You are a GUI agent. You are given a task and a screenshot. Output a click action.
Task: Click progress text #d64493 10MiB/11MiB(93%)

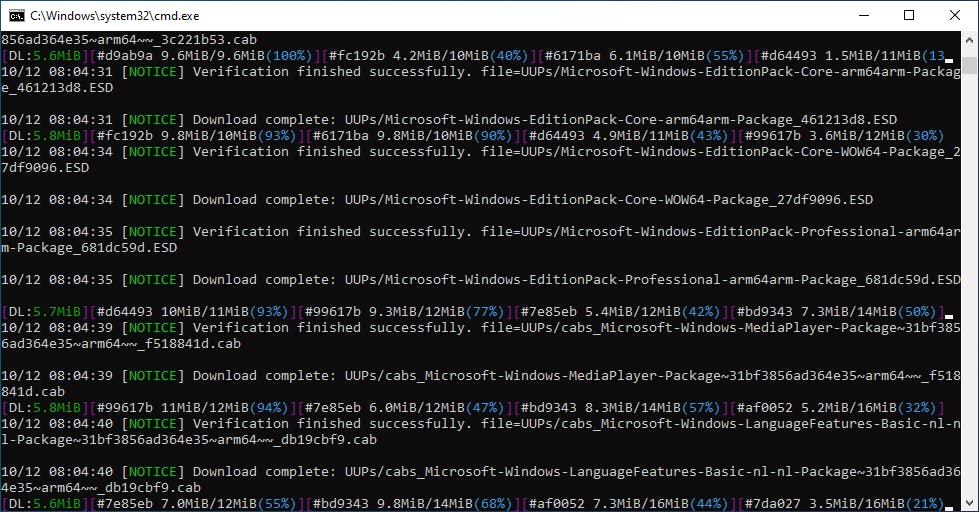click(x=192, y=311)
